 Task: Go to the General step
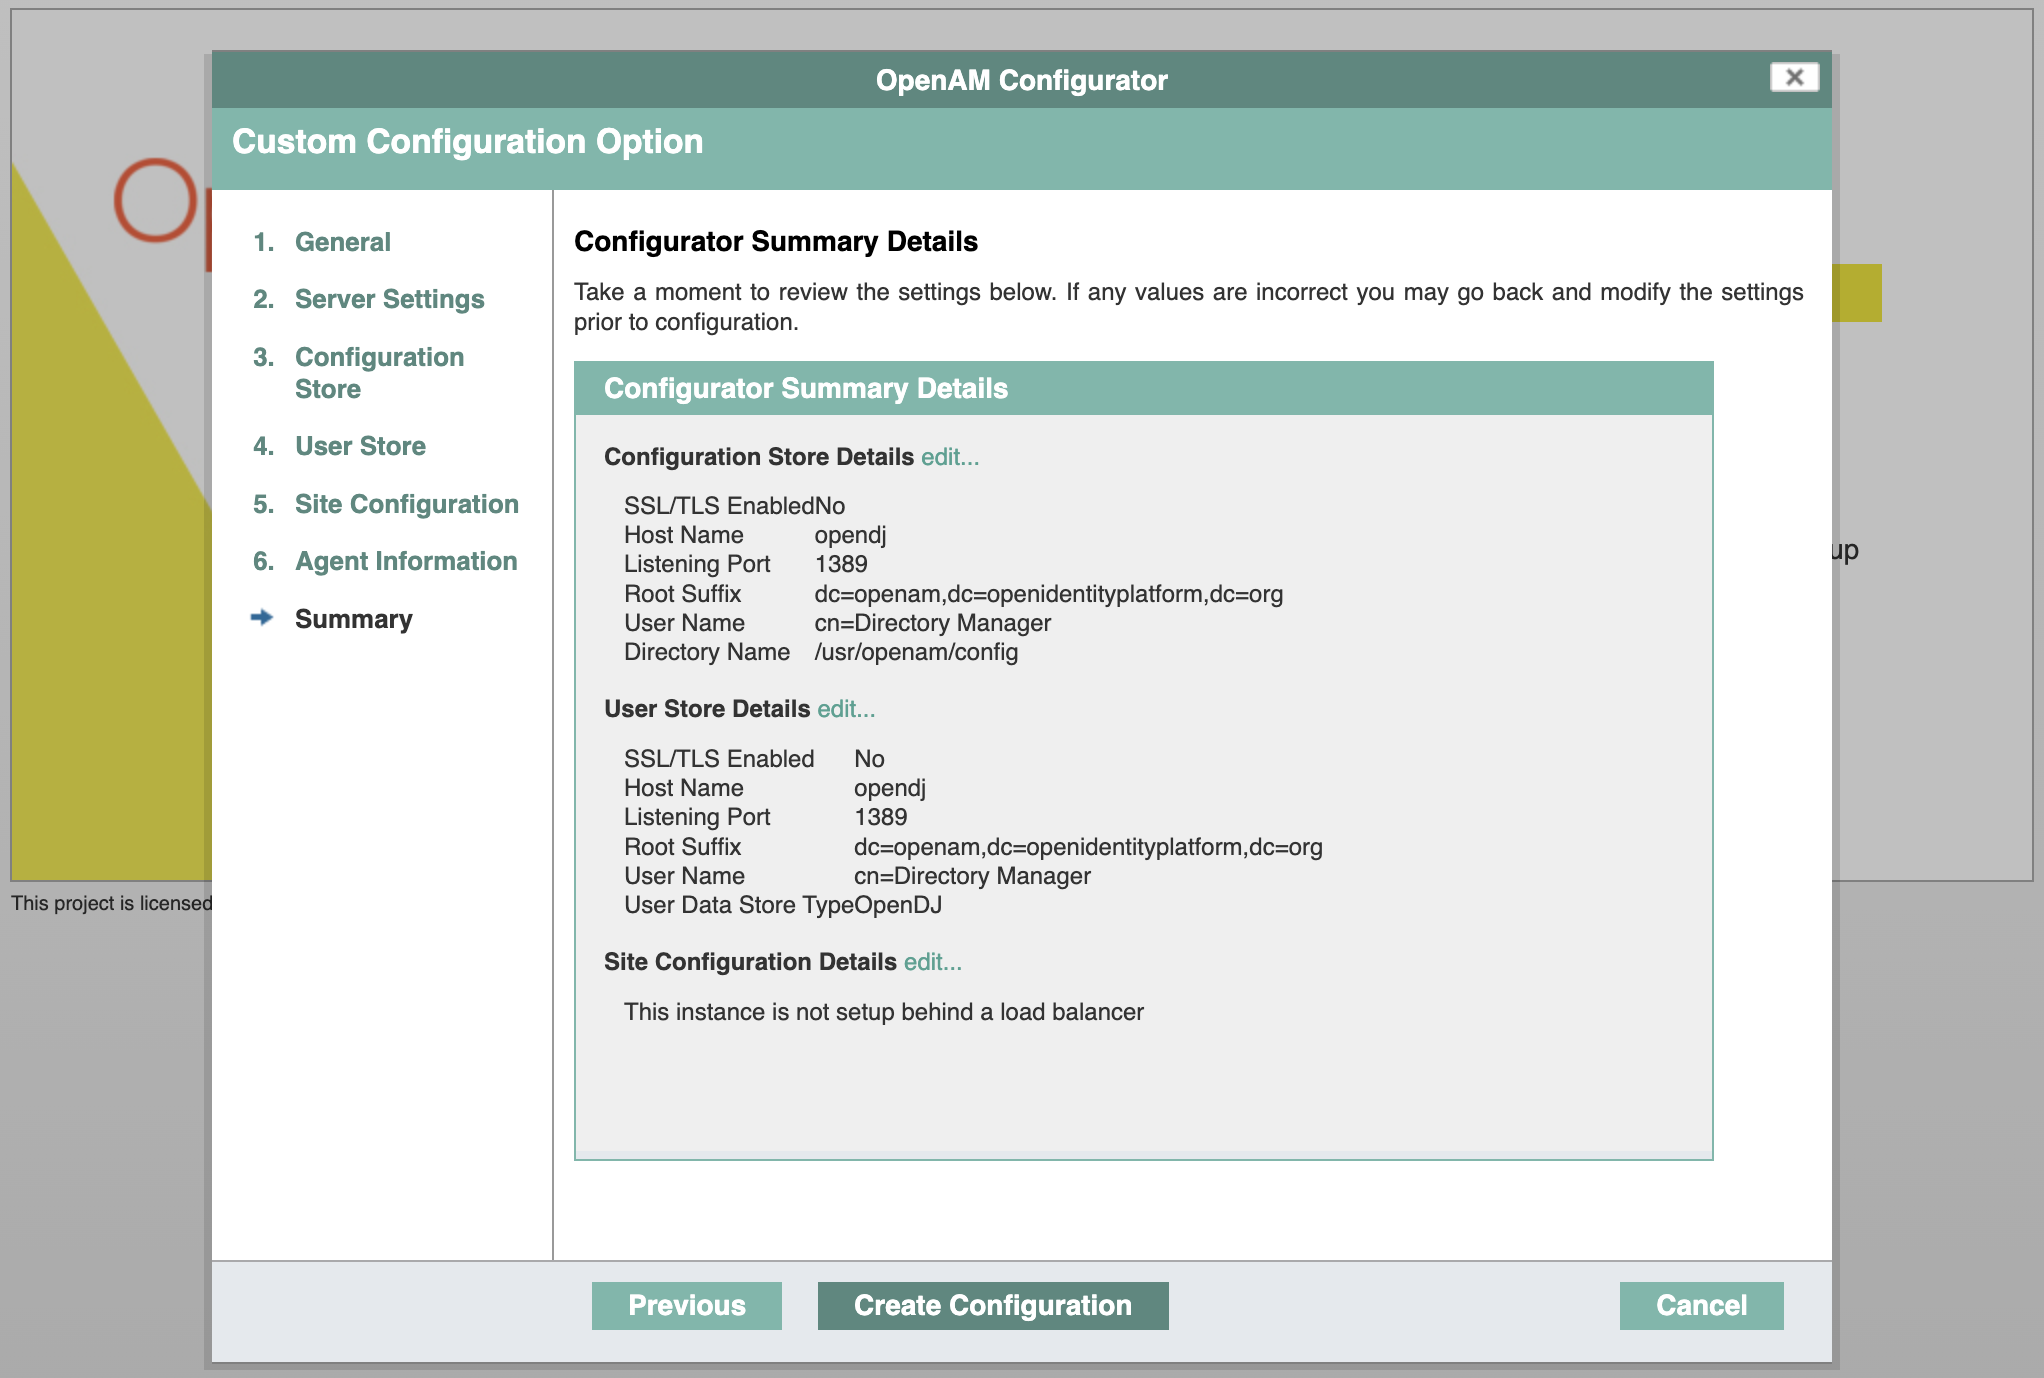pos(342,242)
